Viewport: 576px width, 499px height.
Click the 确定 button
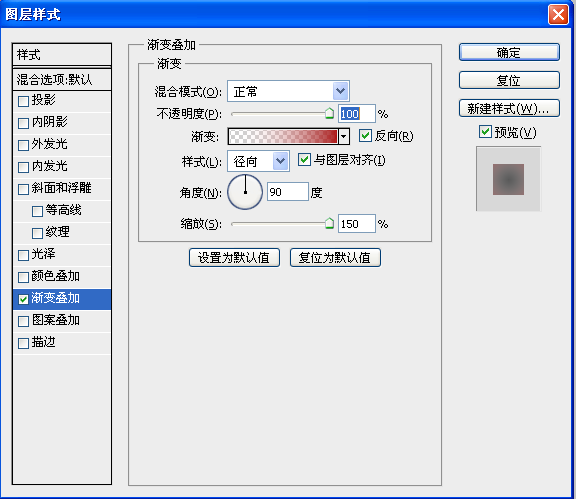[509, 52]
